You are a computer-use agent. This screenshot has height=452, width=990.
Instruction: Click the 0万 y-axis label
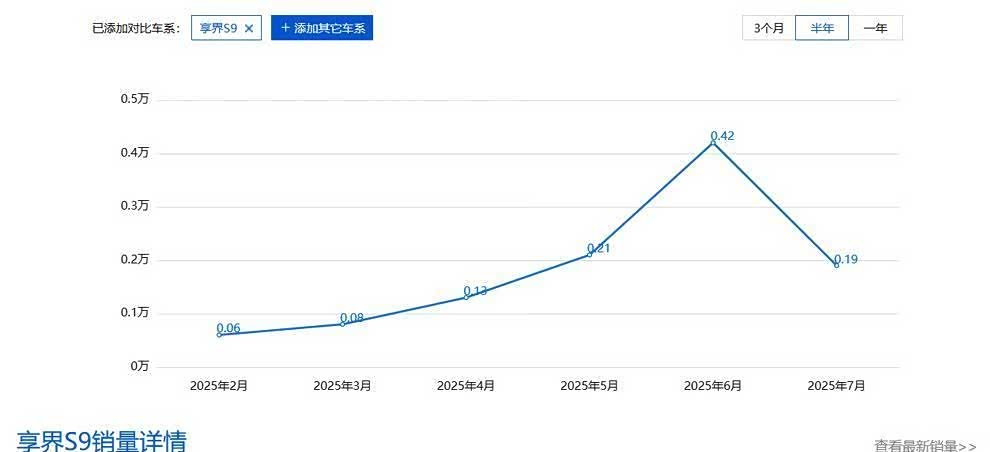pyautogui.click(x=138, y=366)
